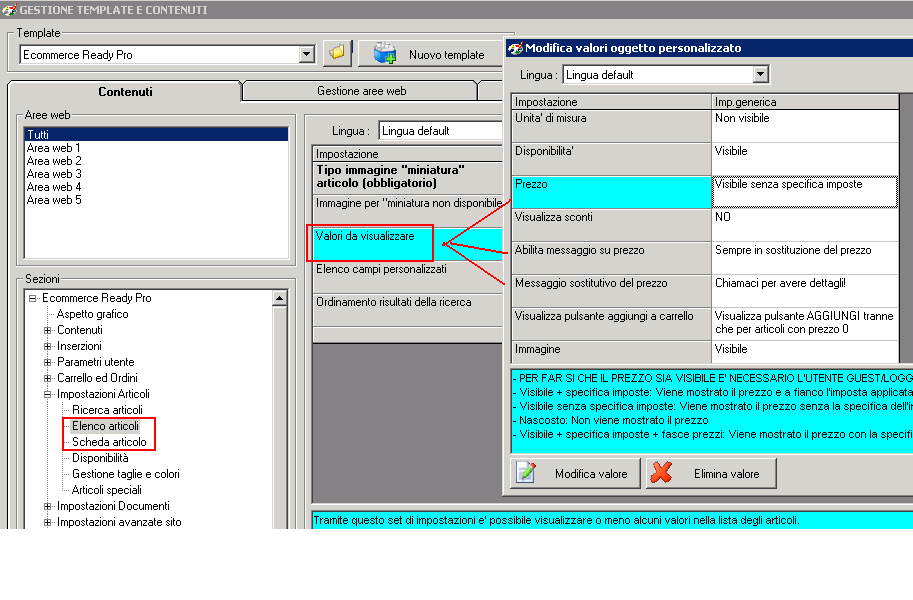Select Elenco articoli tree item
913x600 pixels.
pos(105,426)
